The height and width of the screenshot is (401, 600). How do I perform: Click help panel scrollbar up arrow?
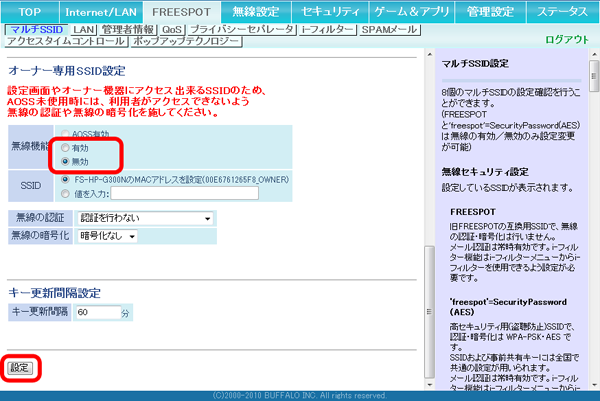pos(594,55)
